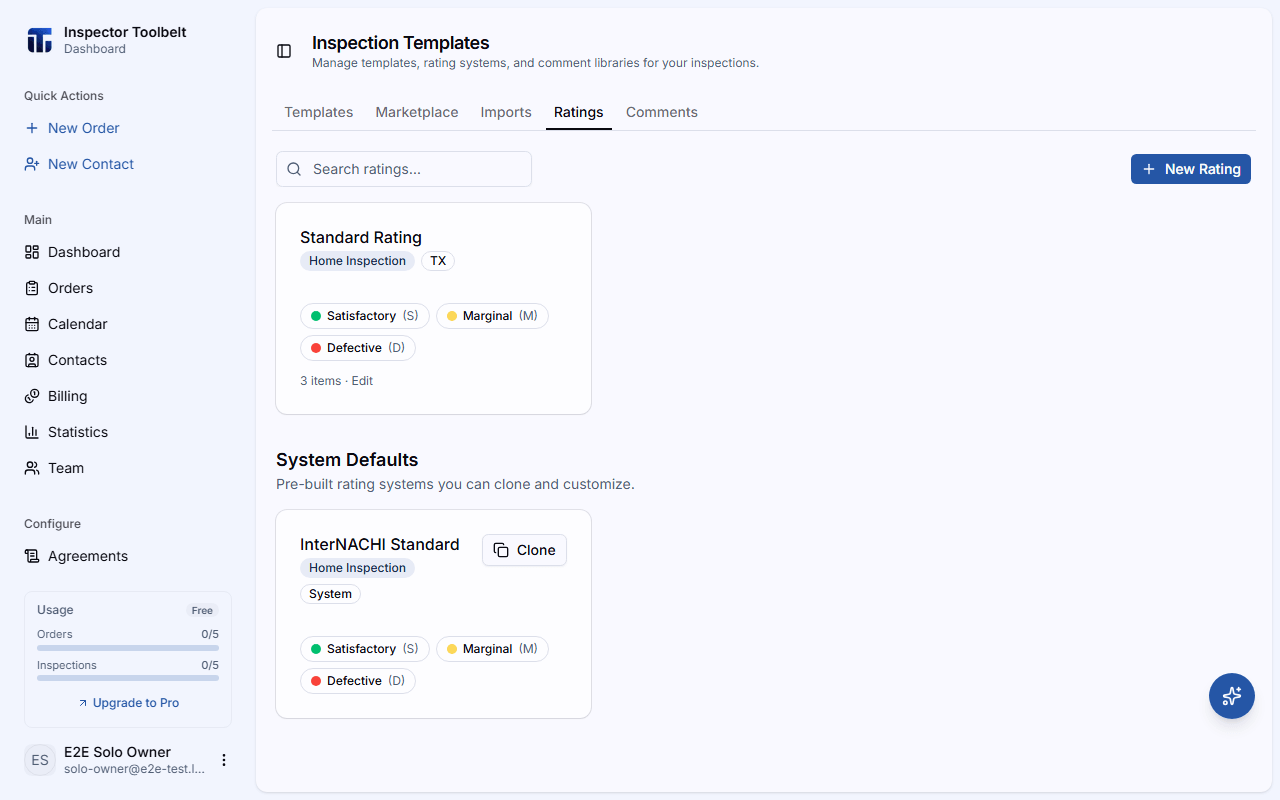Click Home Inspection tag on Standard Rating
This screenshot has width=1280, height=800.
point(357,261)
